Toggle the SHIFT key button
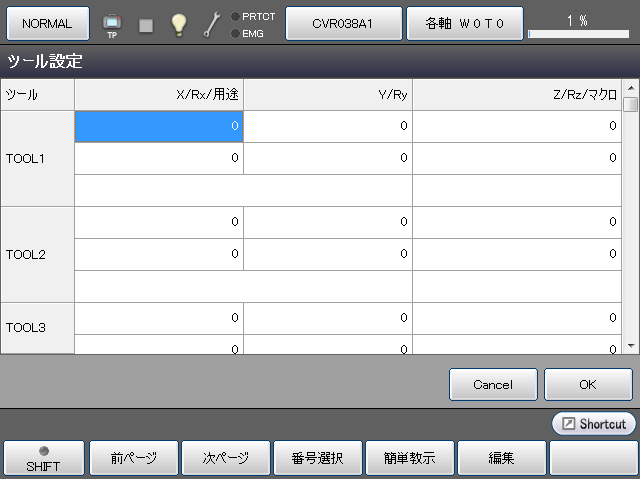This screenshot has height=479, width=640. tap(43, 458)
